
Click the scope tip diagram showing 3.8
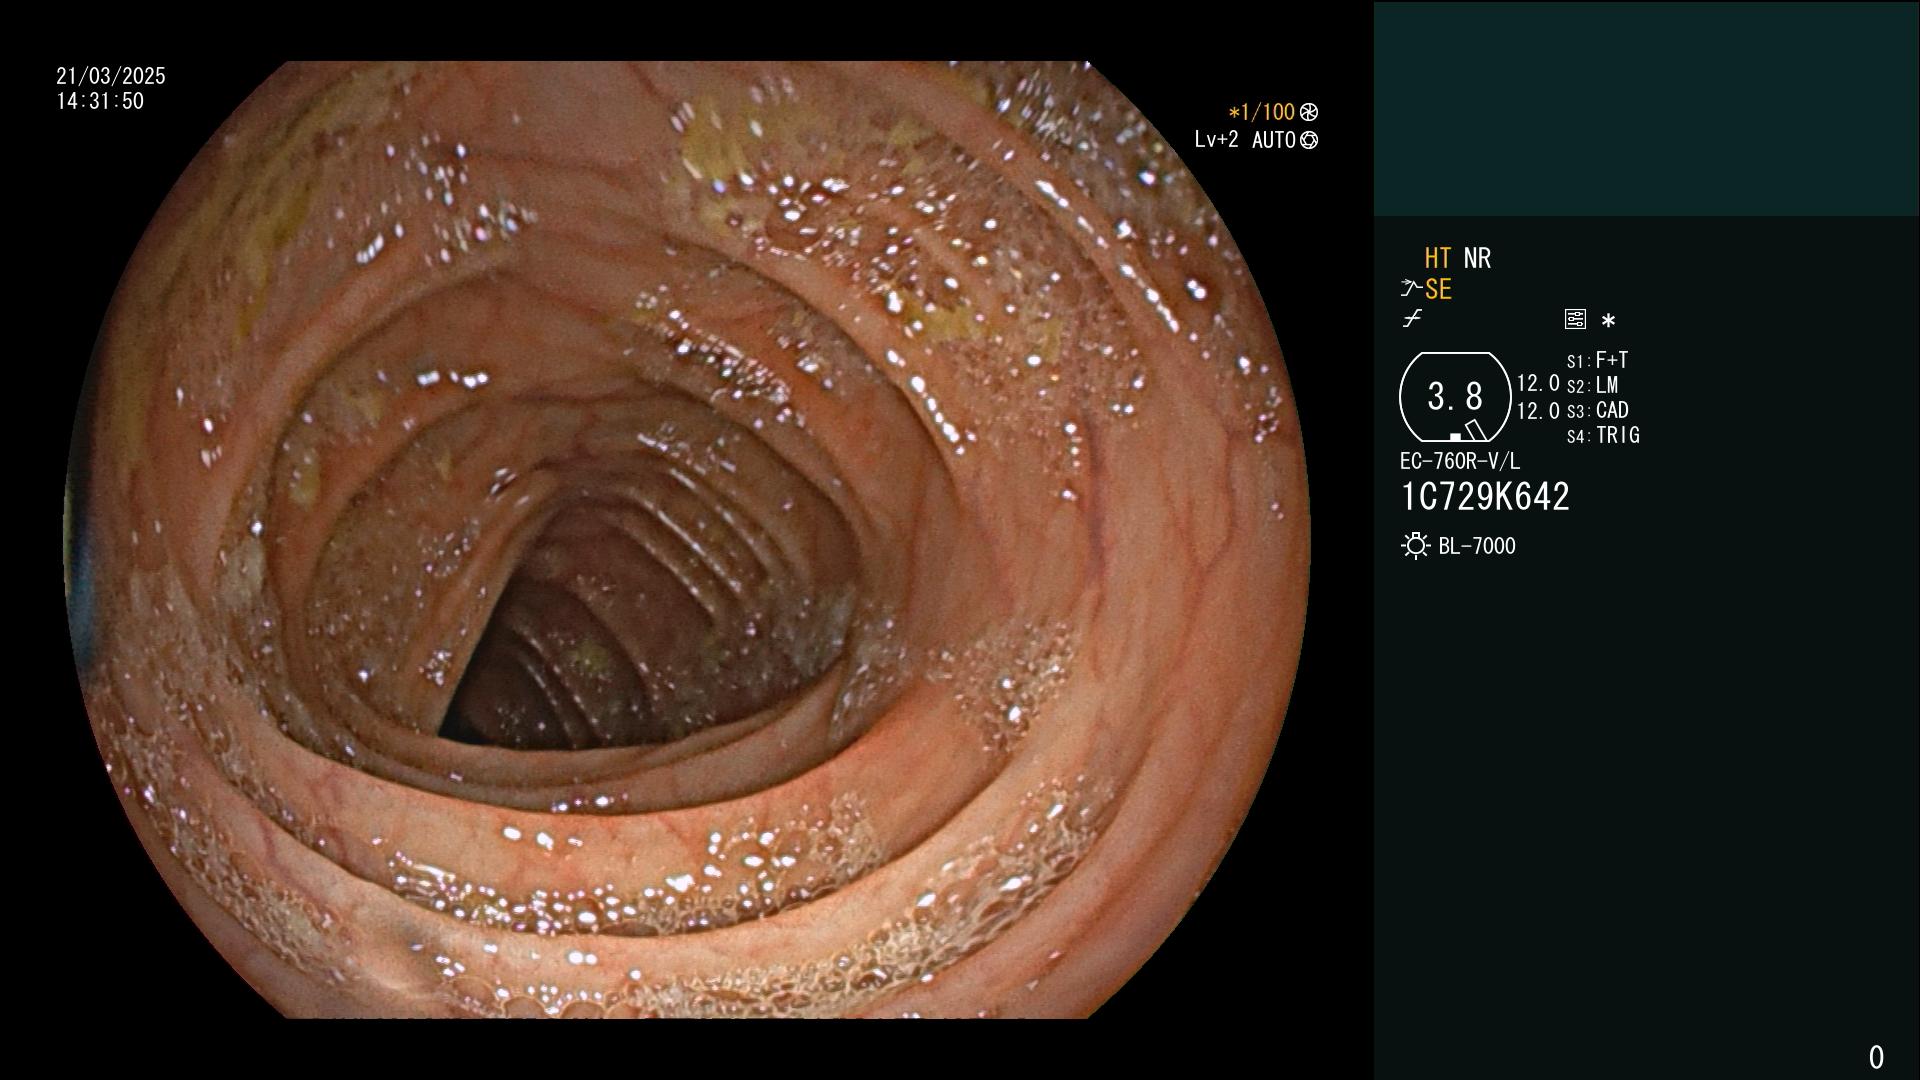1455,397
